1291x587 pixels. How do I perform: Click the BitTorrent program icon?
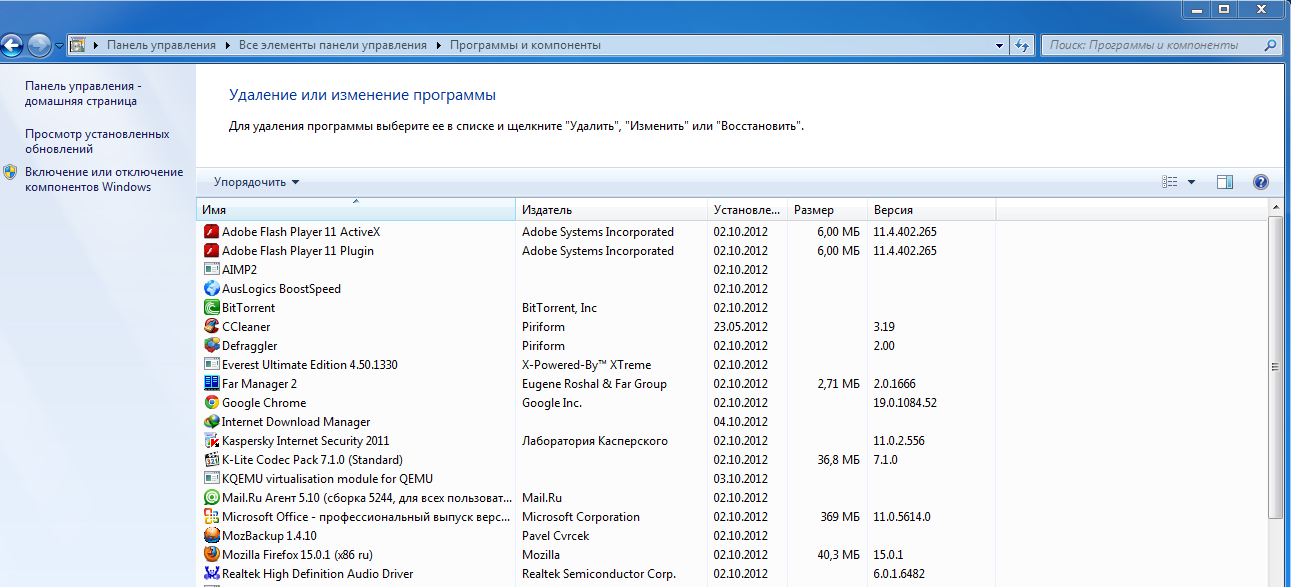click(x=211, y=308)
